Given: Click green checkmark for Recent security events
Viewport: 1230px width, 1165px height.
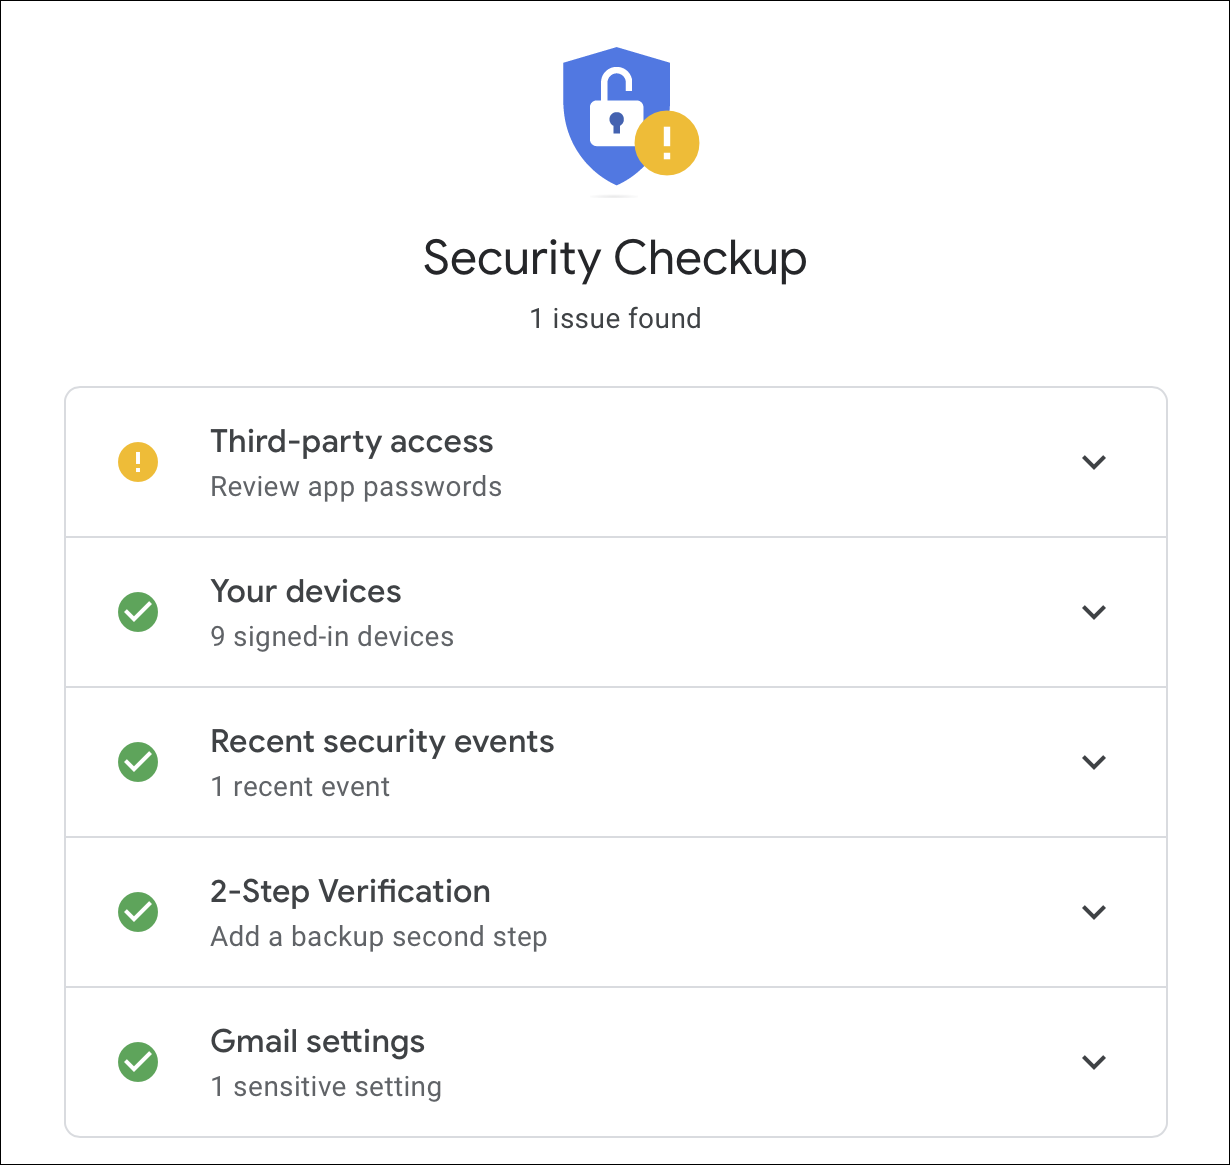Looking at the screenshot, I should pos(138,762).
